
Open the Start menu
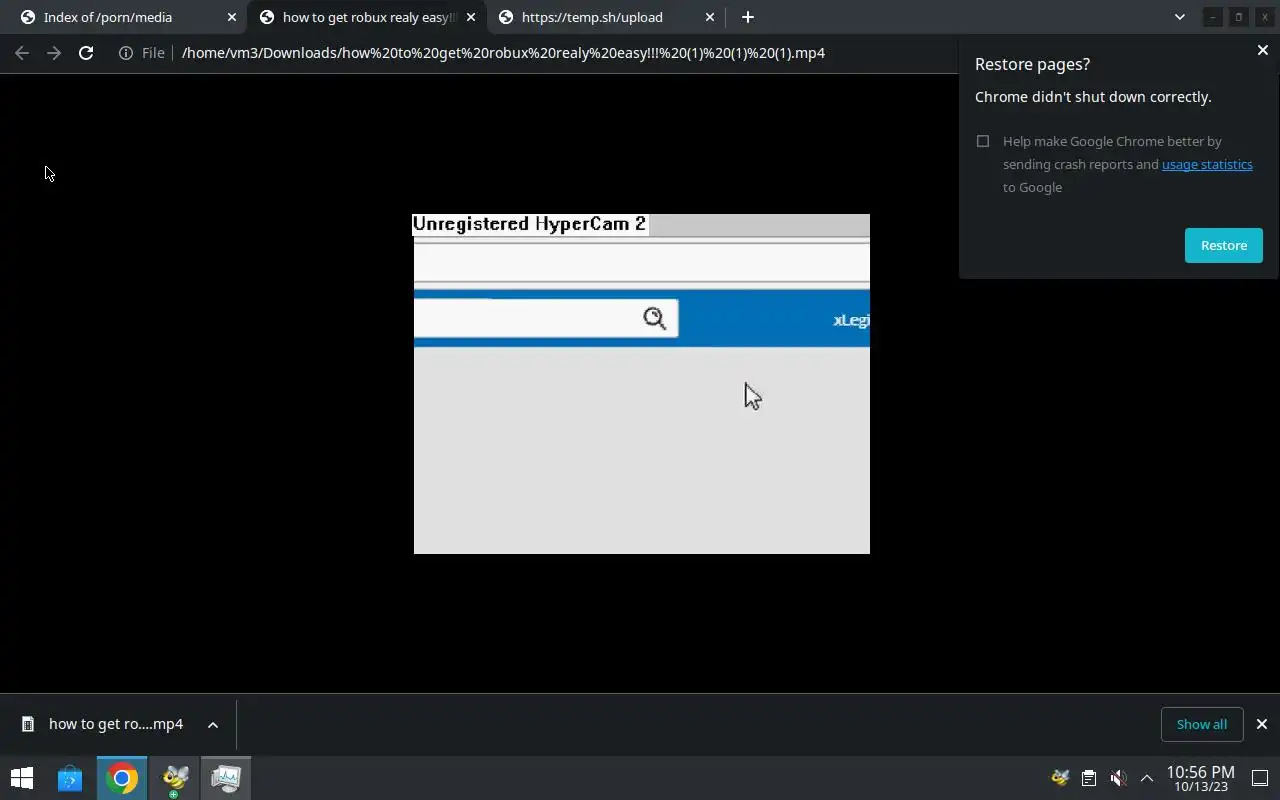pyautogui.click(x=22, y=778)
